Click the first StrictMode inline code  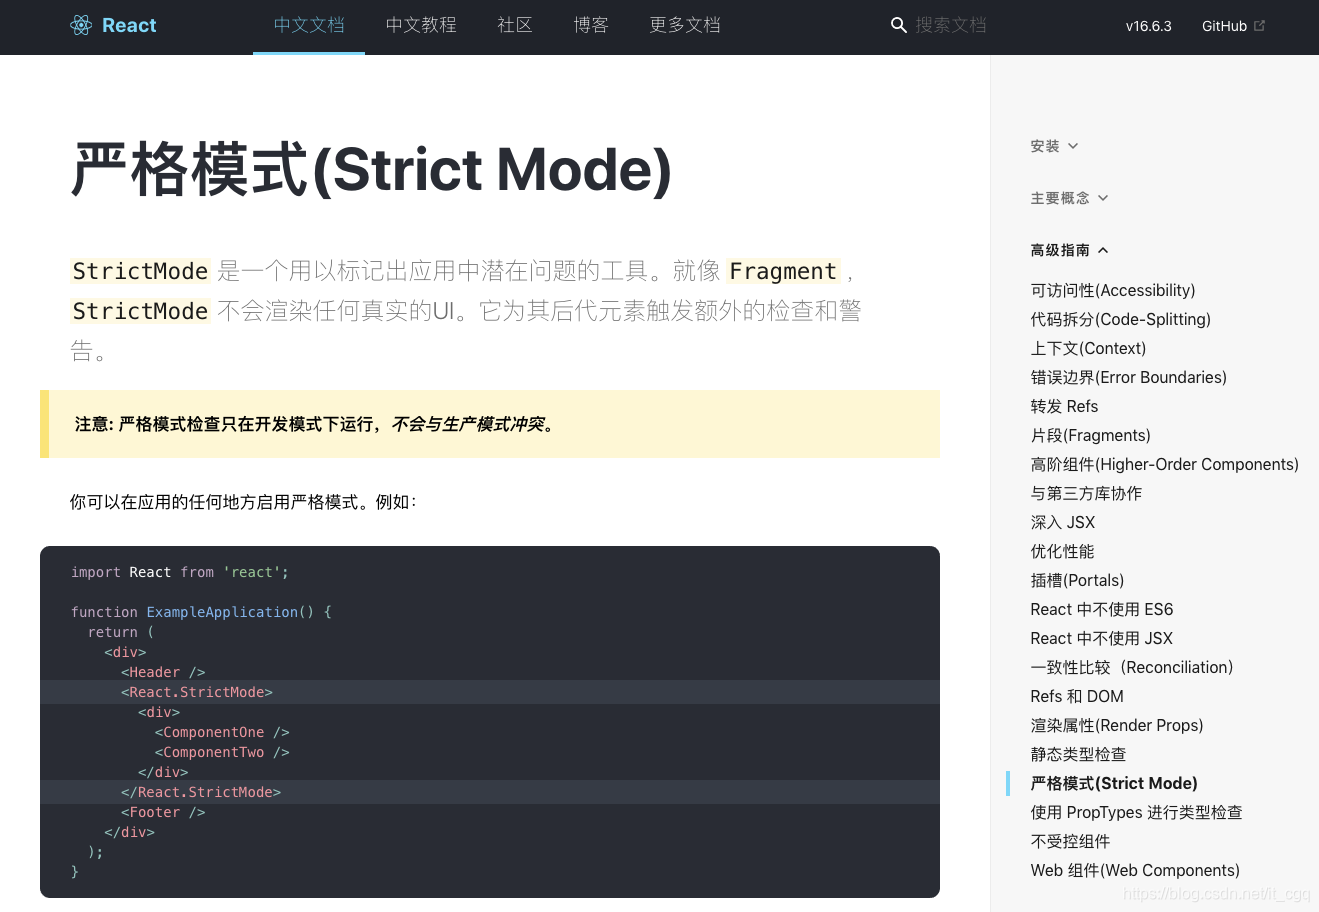(140, 271)
